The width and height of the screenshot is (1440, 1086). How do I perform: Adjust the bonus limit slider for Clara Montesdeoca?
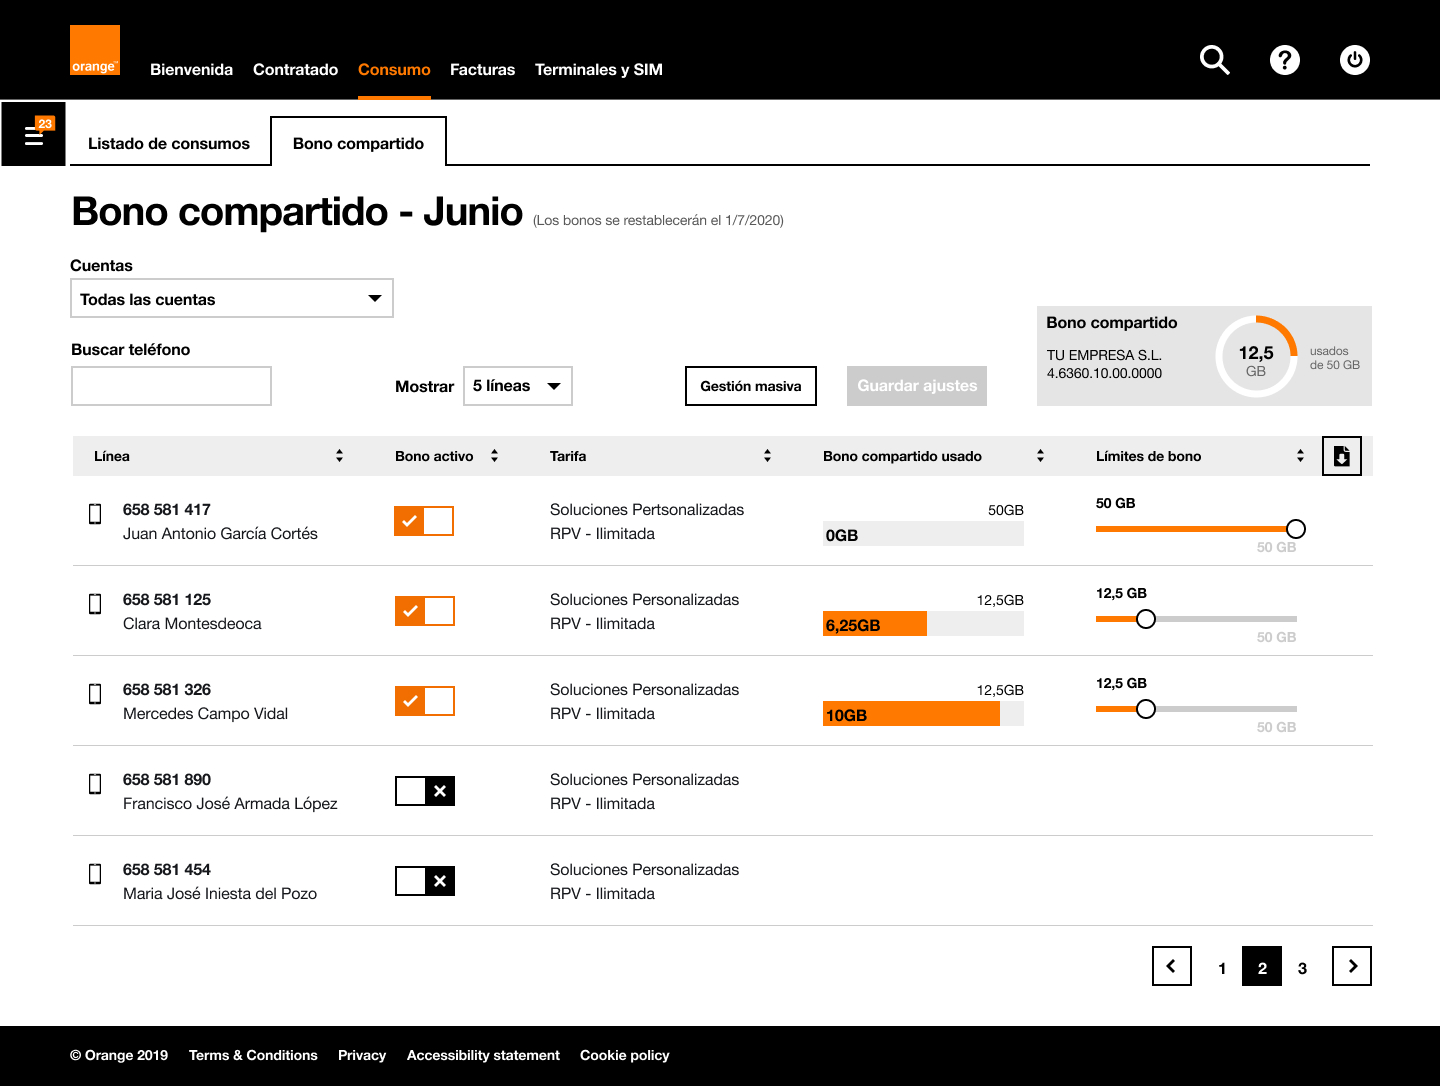pos(1146,619)
